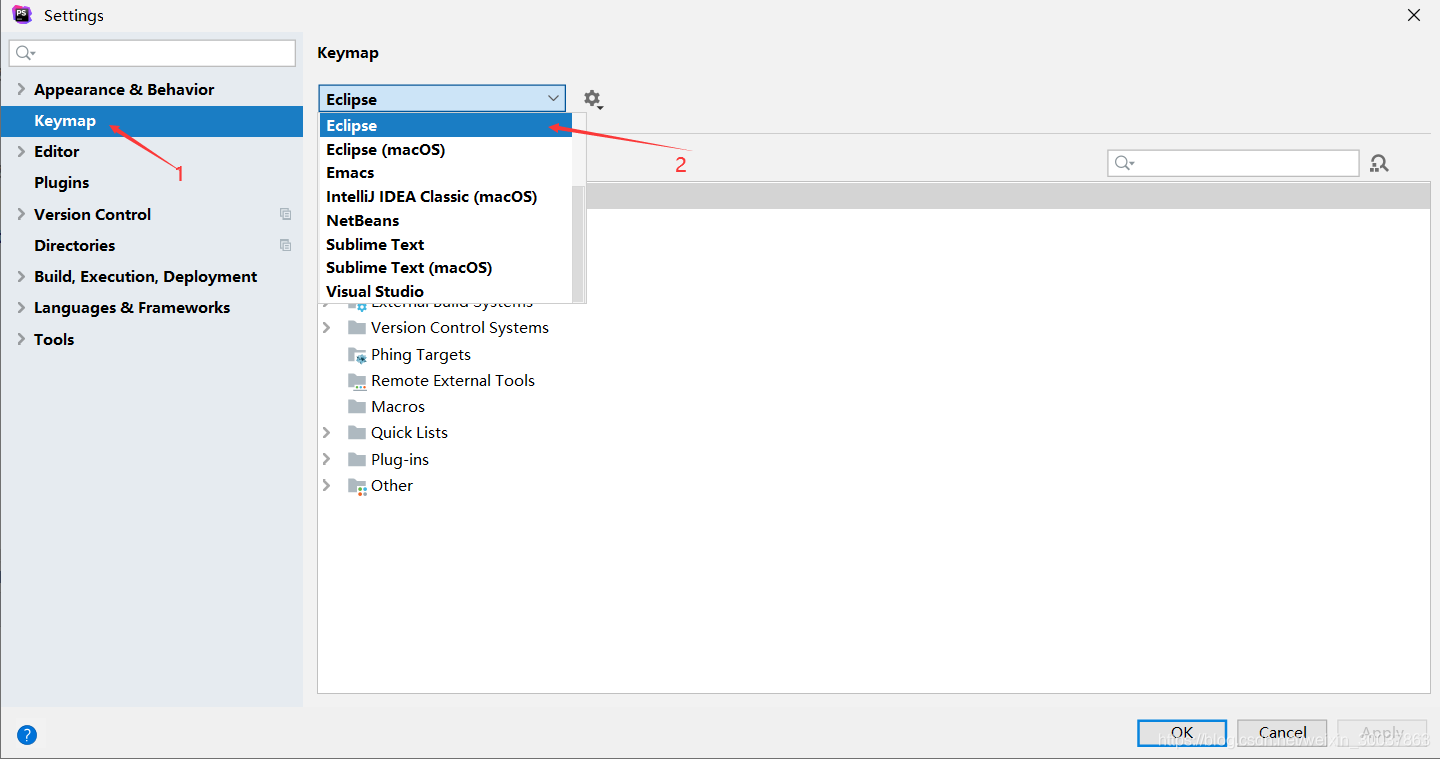
Task: Click the Plug-ins folder icon
Action: (x=357, y=460)
